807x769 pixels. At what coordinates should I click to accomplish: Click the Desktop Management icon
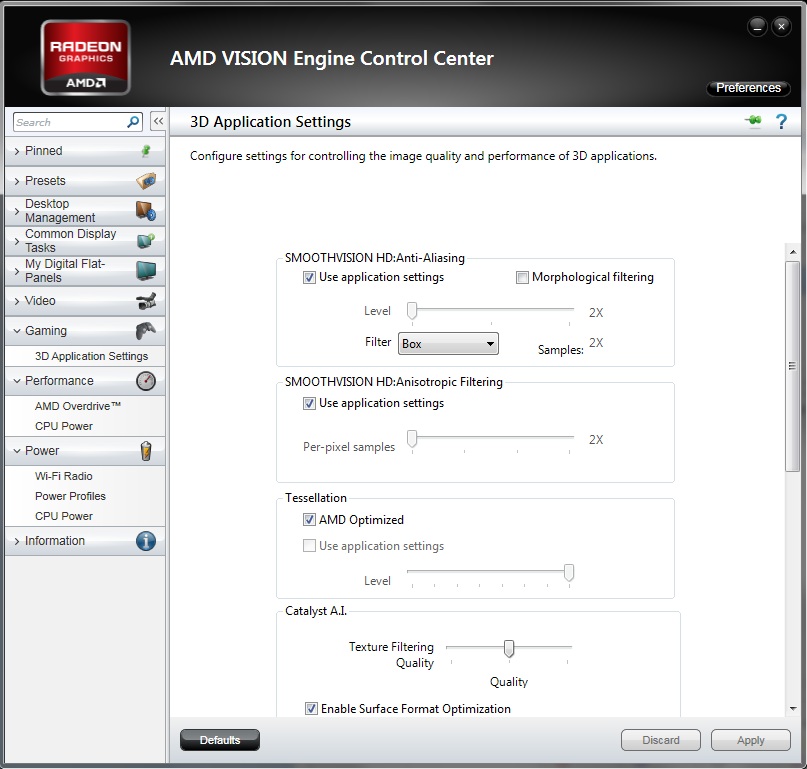146,211
